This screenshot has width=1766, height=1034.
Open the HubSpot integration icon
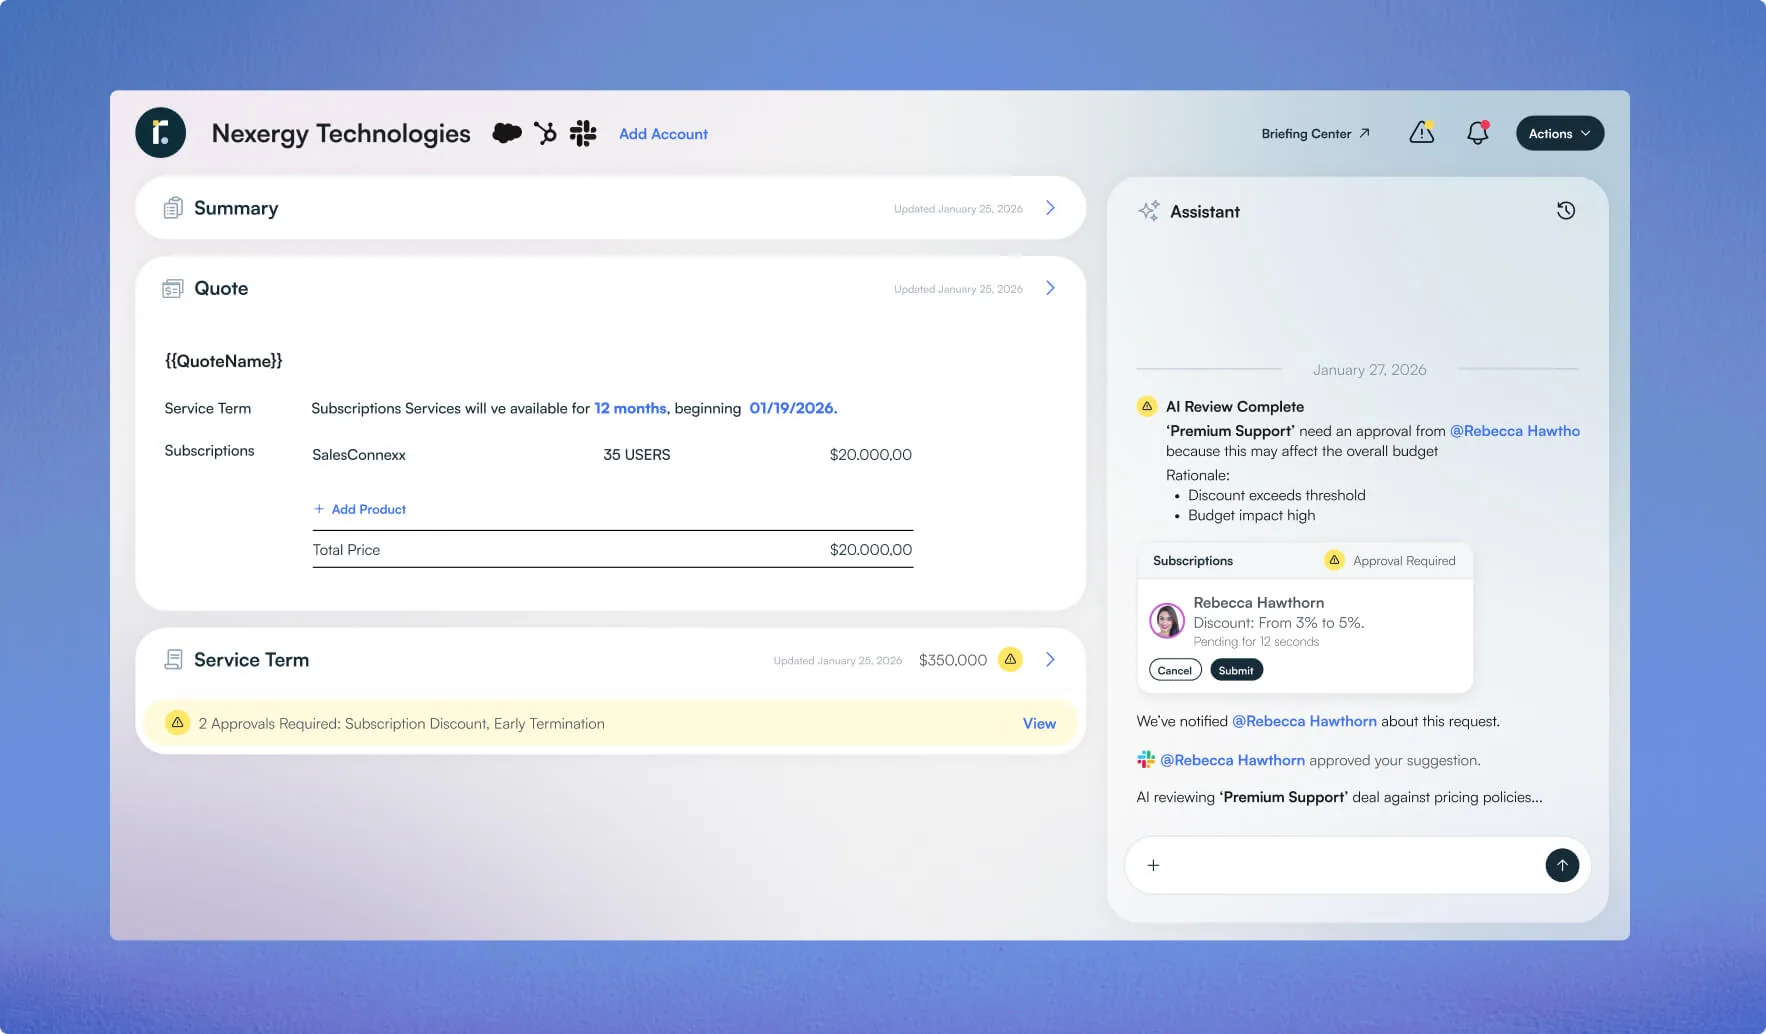(545, 133)
